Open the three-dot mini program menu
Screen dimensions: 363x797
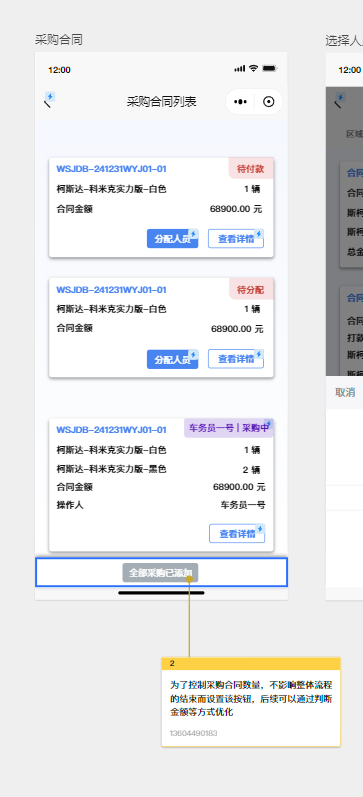(240, 102)
